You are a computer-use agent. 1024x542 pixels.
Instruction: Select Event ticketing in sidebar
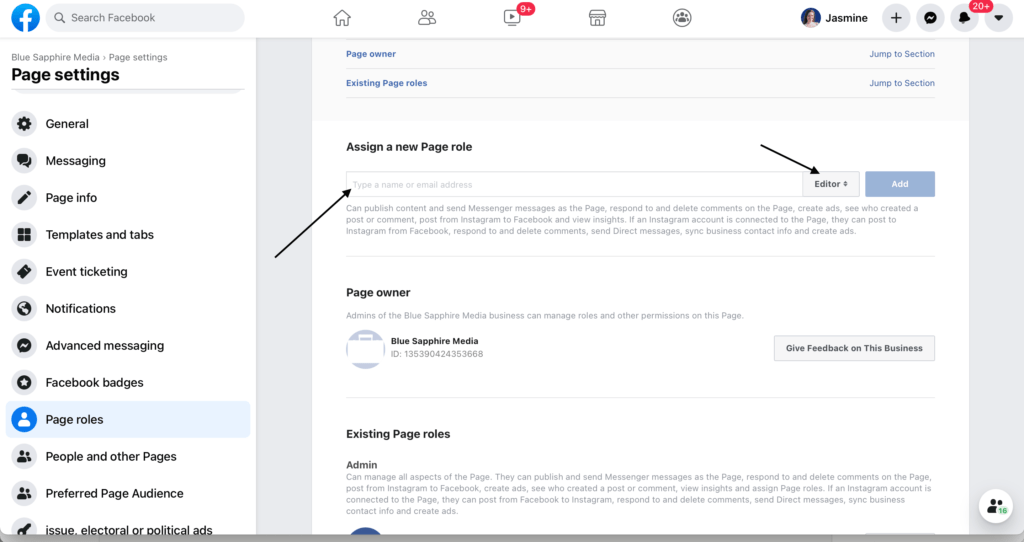(x=128, y=272)
